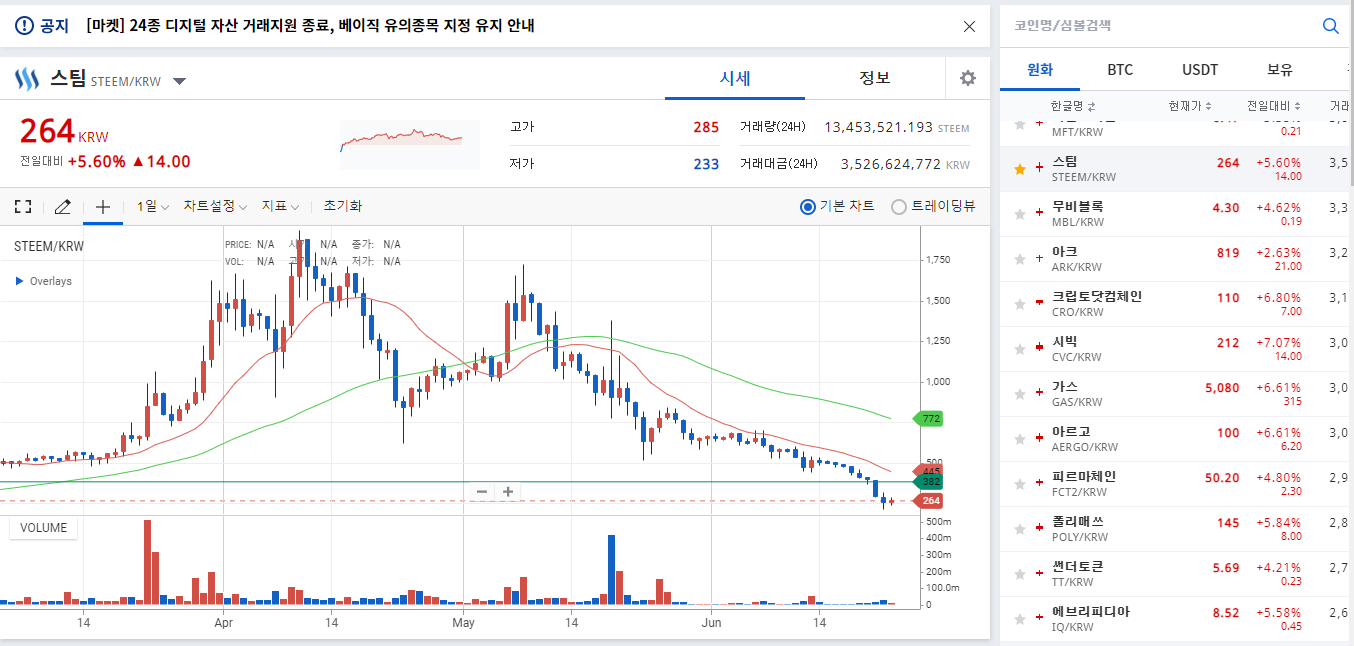Open the 1일 interval dropdown
1354x646 pixels.
pos(152,206)
